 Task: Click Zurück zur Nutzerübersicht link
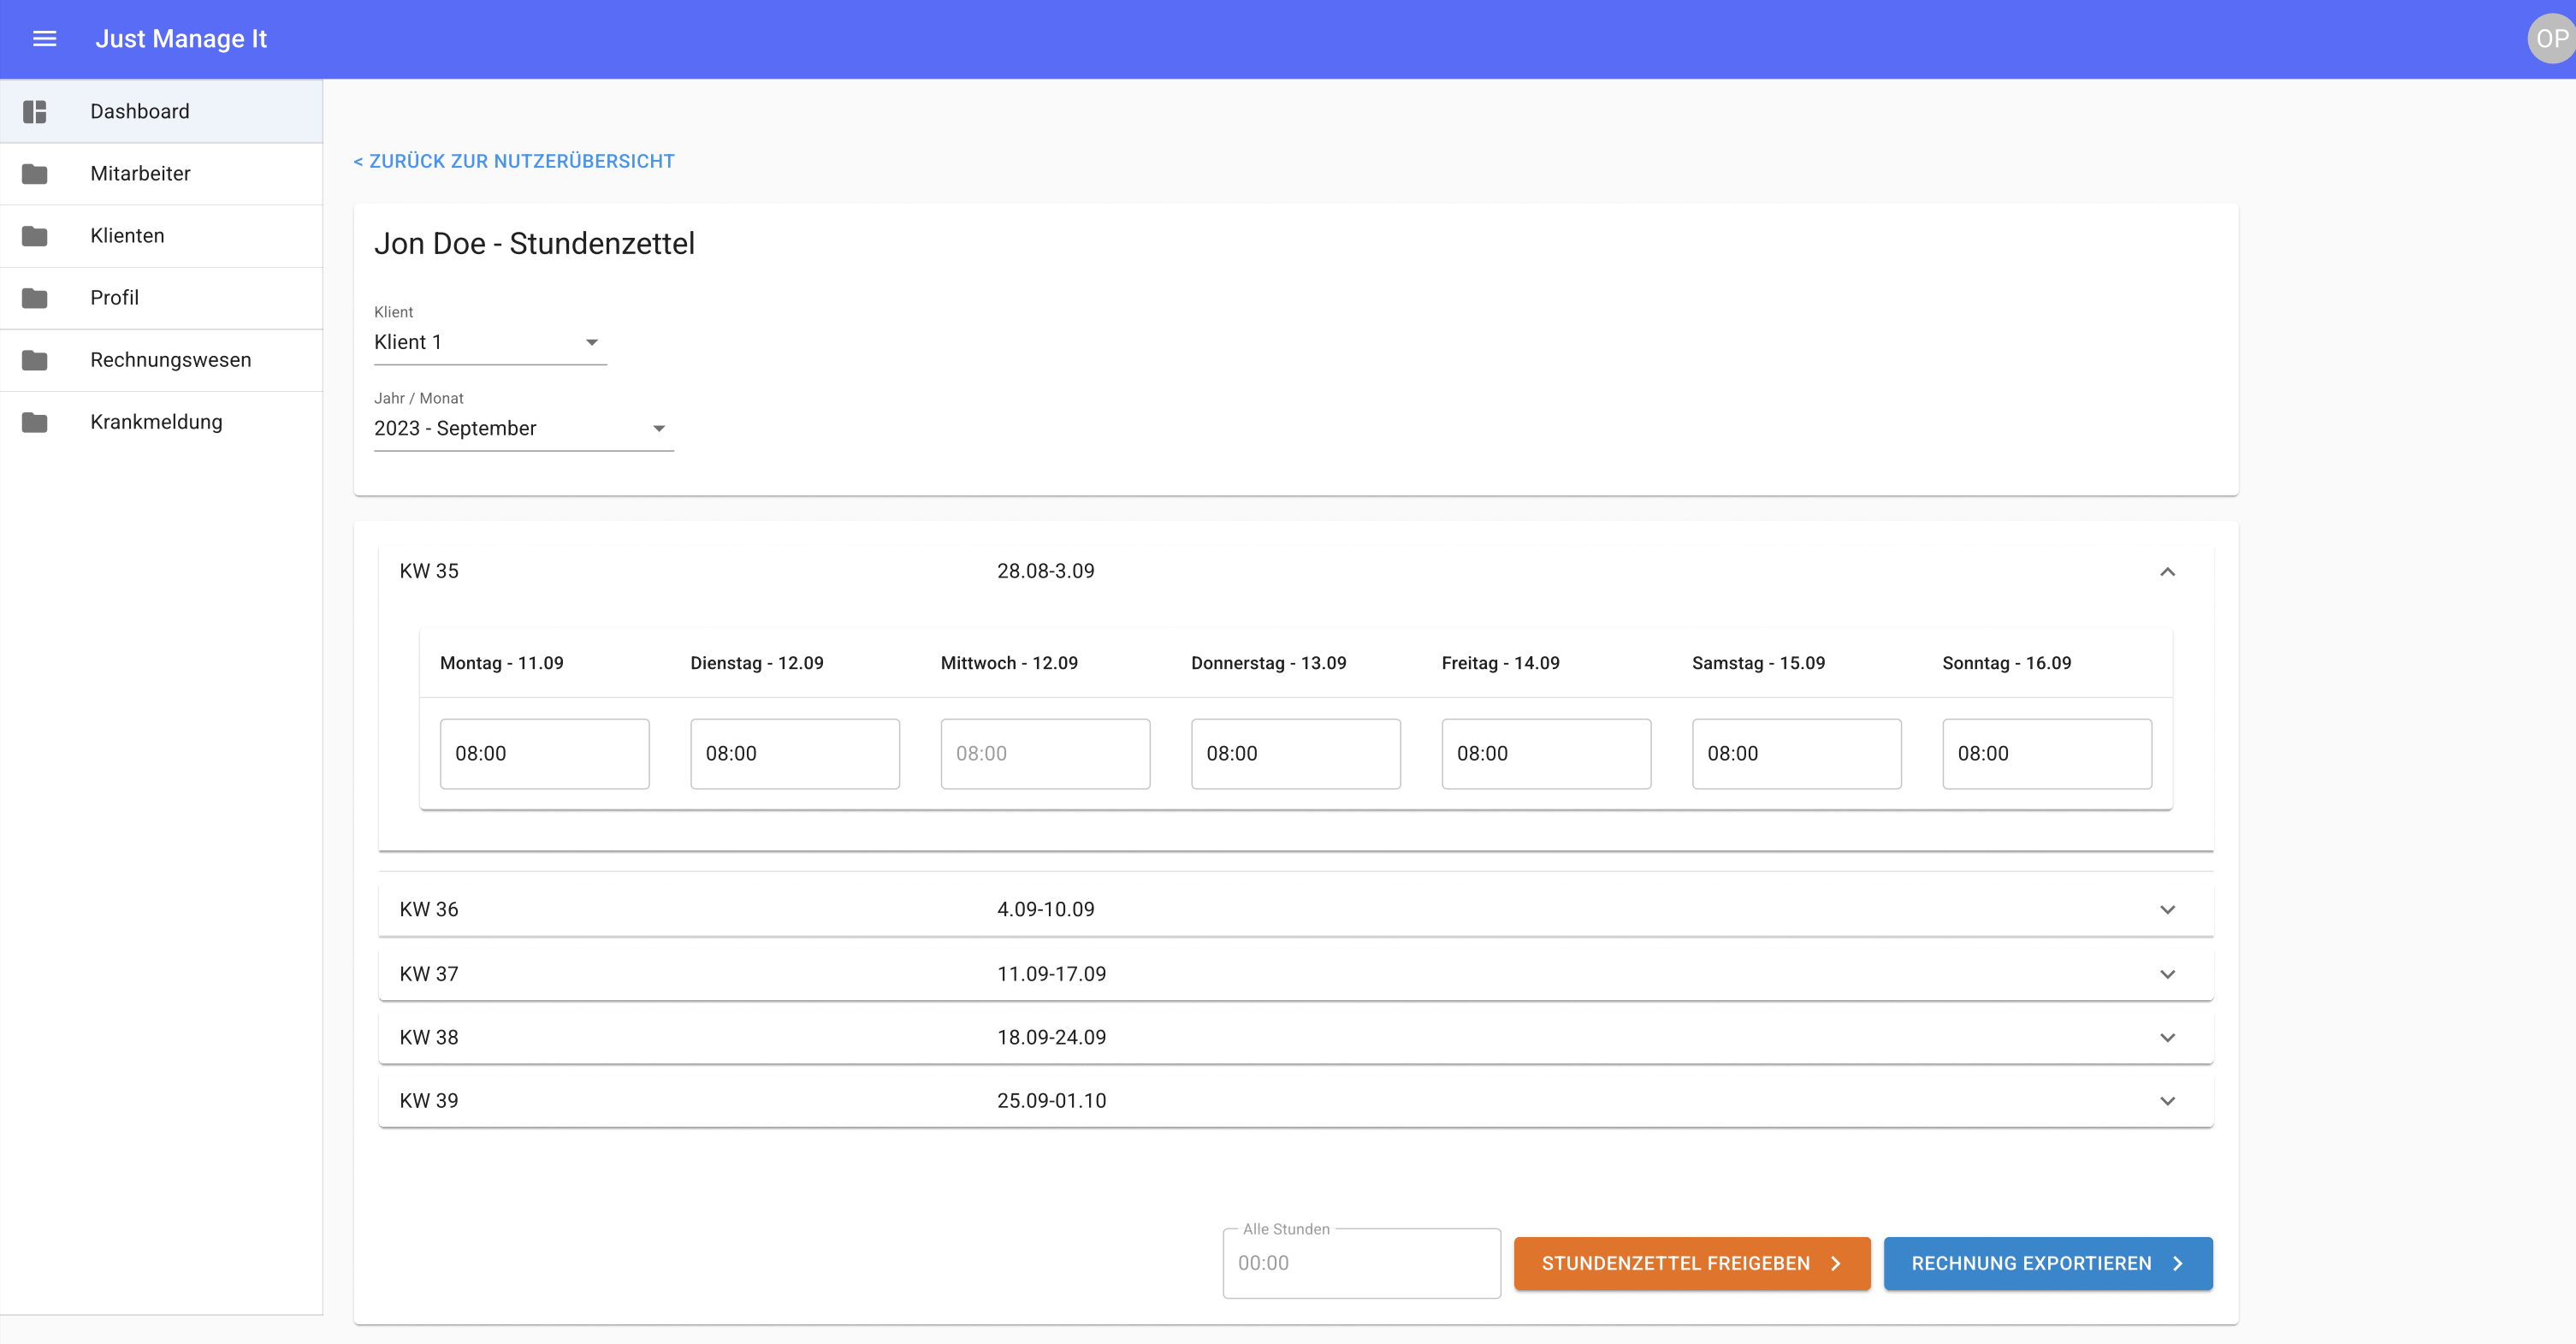click(x=514, y=161)
